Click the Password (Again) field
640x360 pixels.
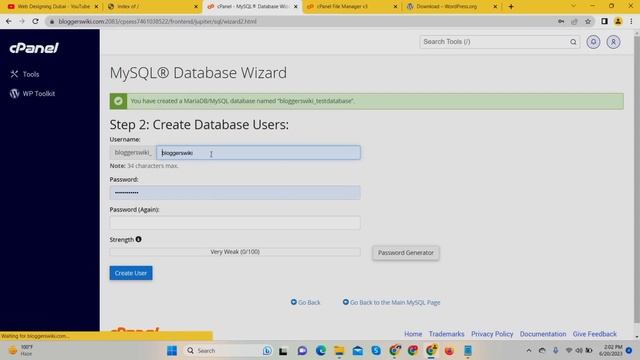(235, 223)
